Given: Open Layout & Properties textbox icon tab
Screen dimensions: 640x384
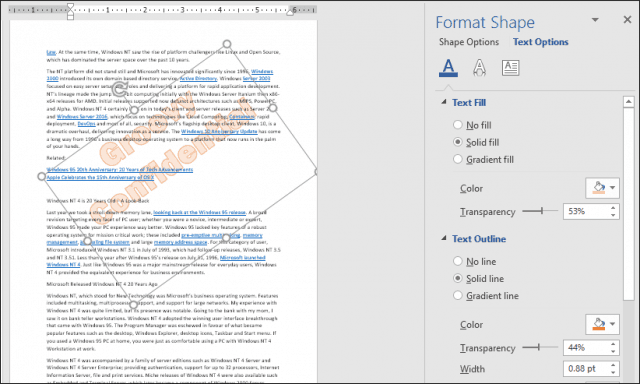Looking at the screenshot, I should [x=510, y=67].
